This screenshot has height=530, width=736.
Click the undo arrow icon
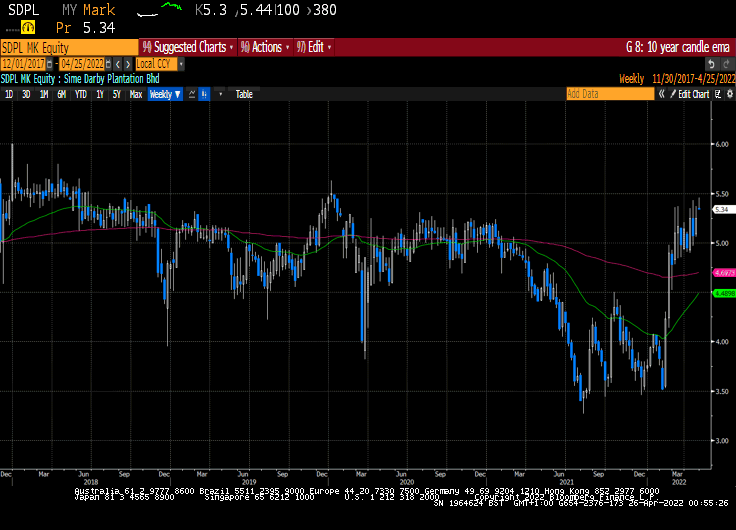tap(711, 64)
